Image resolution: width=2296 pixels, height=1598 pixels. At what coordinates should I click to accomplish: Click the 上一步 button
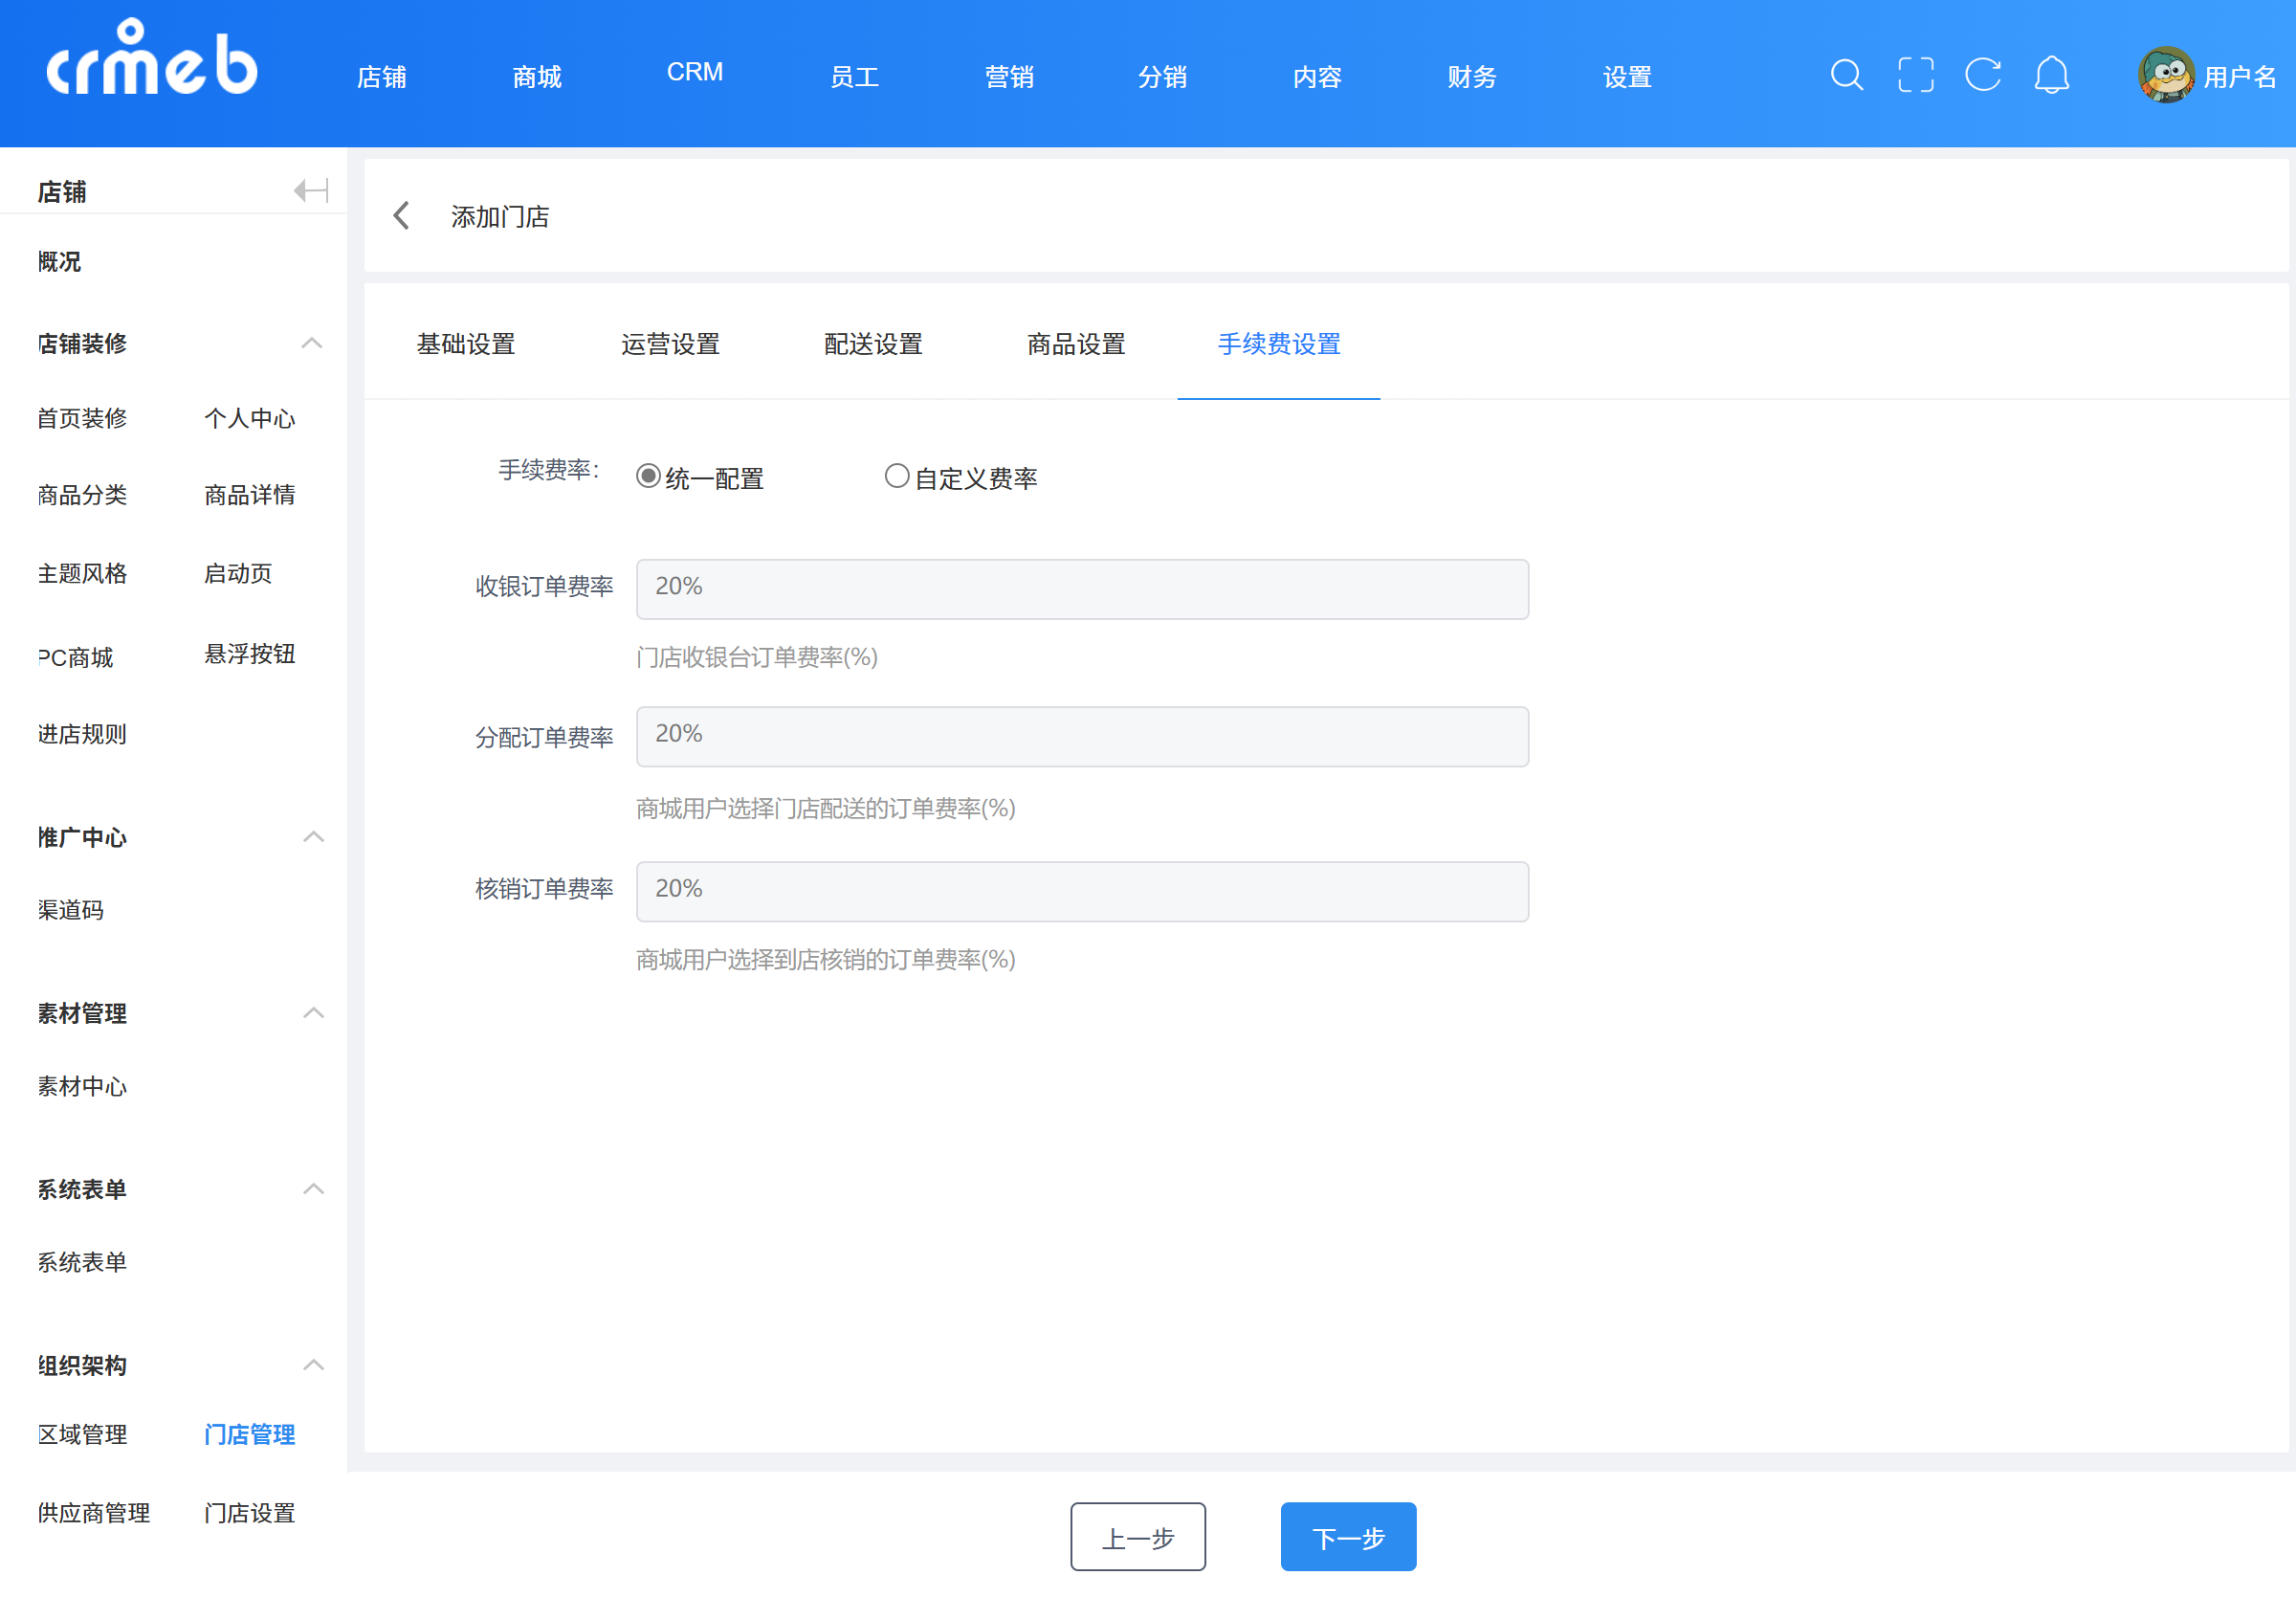[x=1137, y=1537]
